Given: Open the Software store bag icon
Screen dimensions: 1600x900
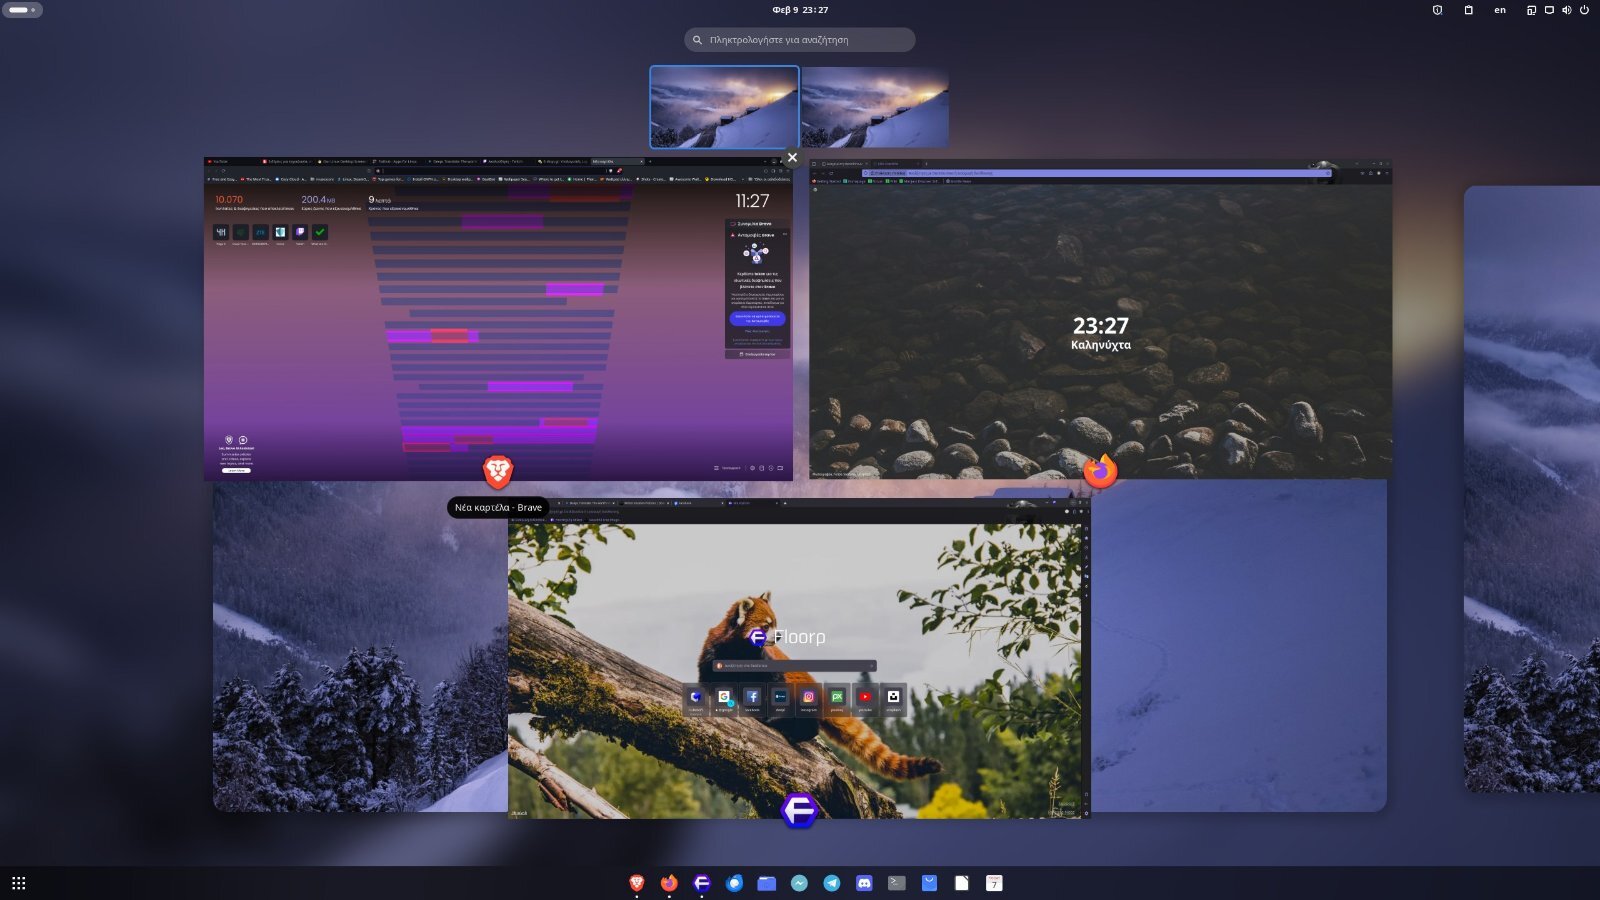Looking at the screenshot, I should 929,883.
